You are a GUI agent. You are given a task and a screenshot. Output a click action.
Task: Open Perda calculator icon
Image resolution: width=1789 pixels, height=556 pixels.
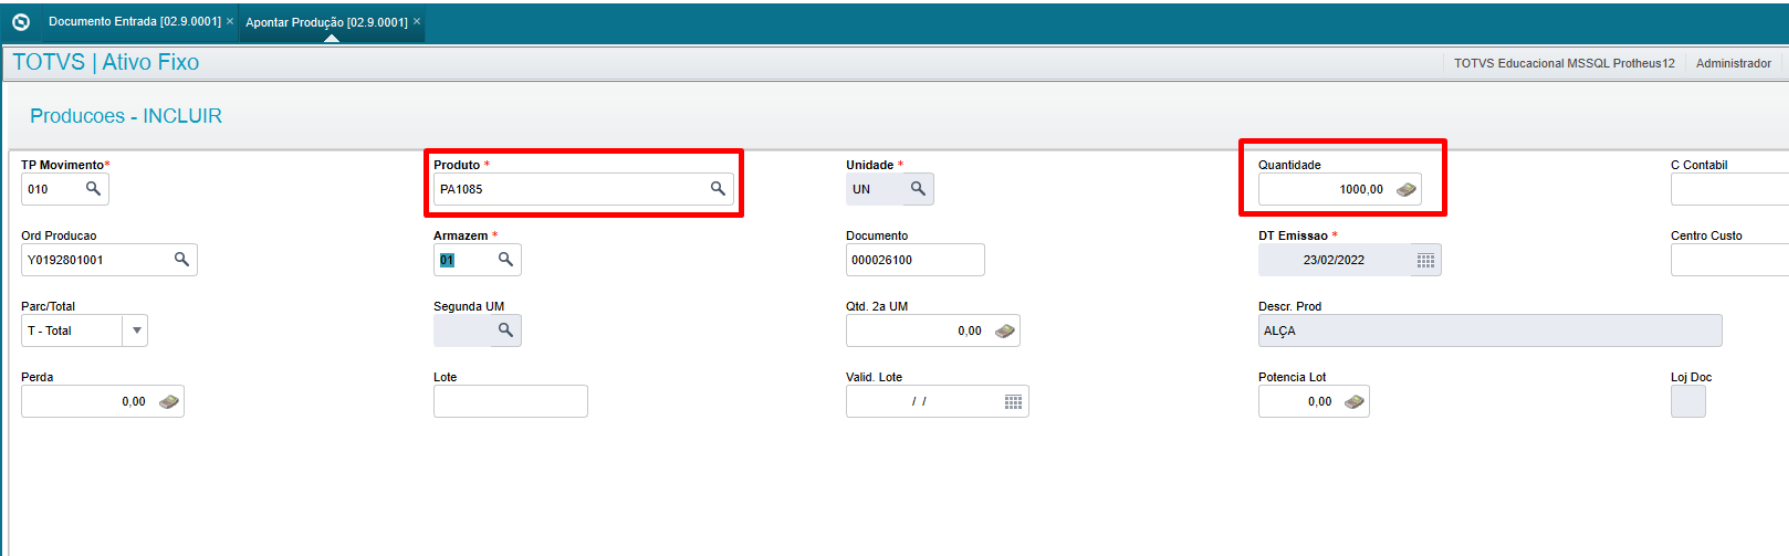click(x=169, y=402)
